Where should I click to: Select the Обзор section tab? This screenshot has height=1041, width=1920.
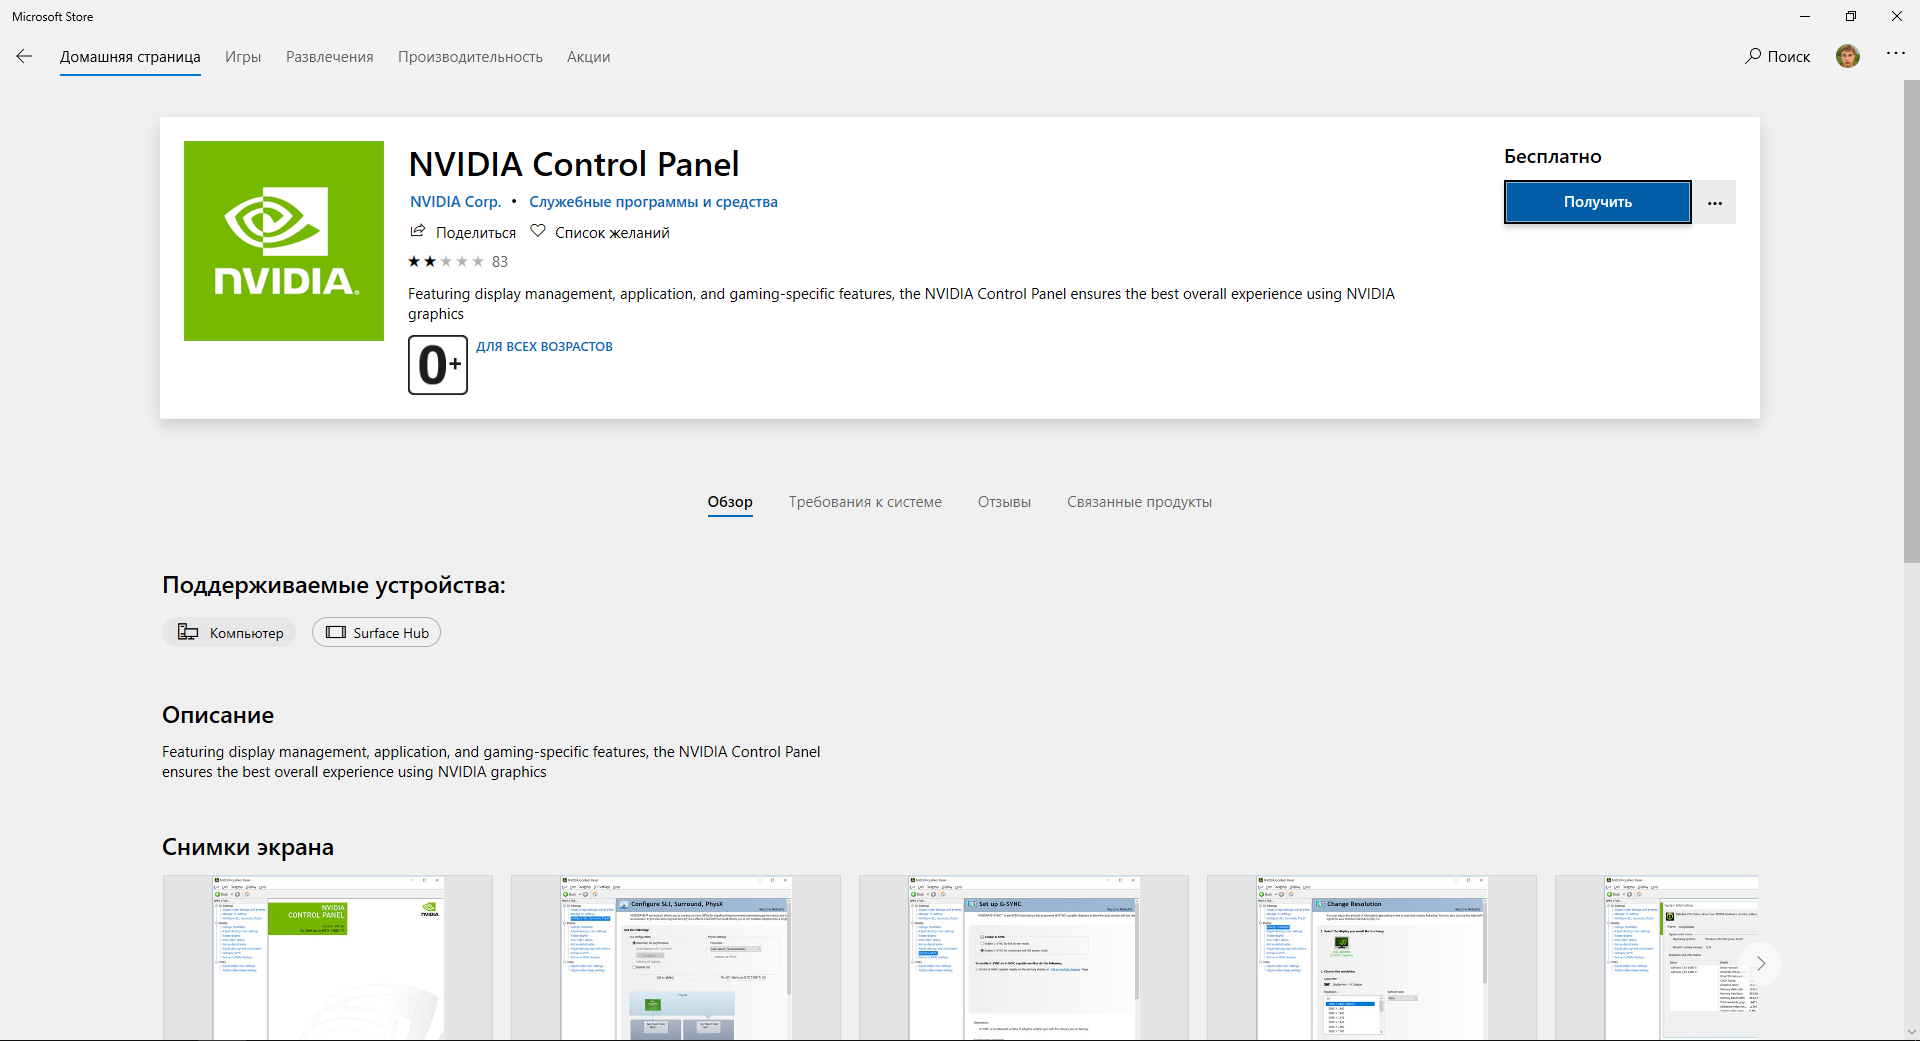(x=730, y=502)
